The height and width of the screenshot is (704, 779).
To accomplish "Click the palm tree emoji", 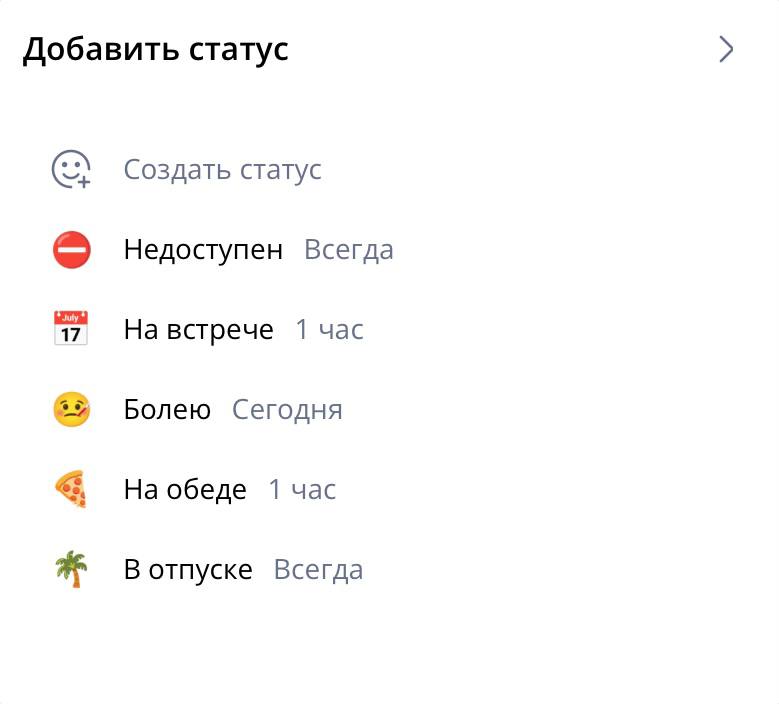I will (x=71, y=570).
